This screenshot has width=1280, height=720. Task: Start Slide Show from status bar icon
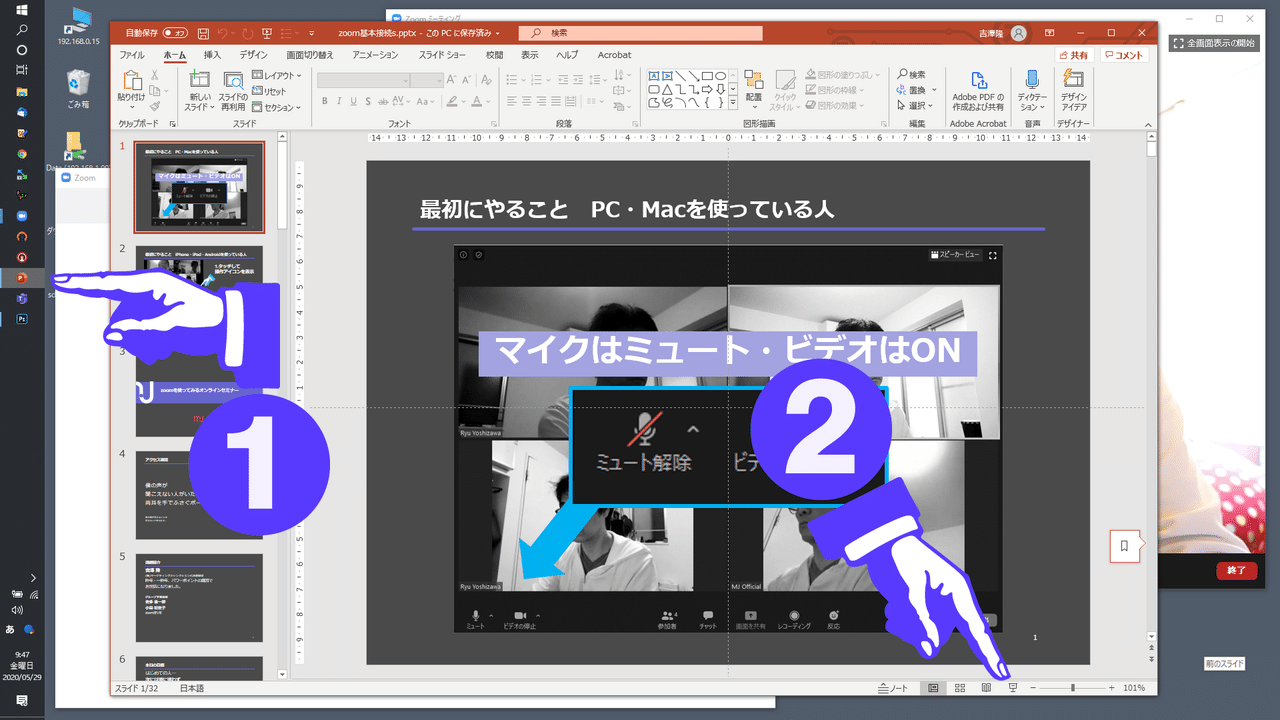(x=1013, y=688)
